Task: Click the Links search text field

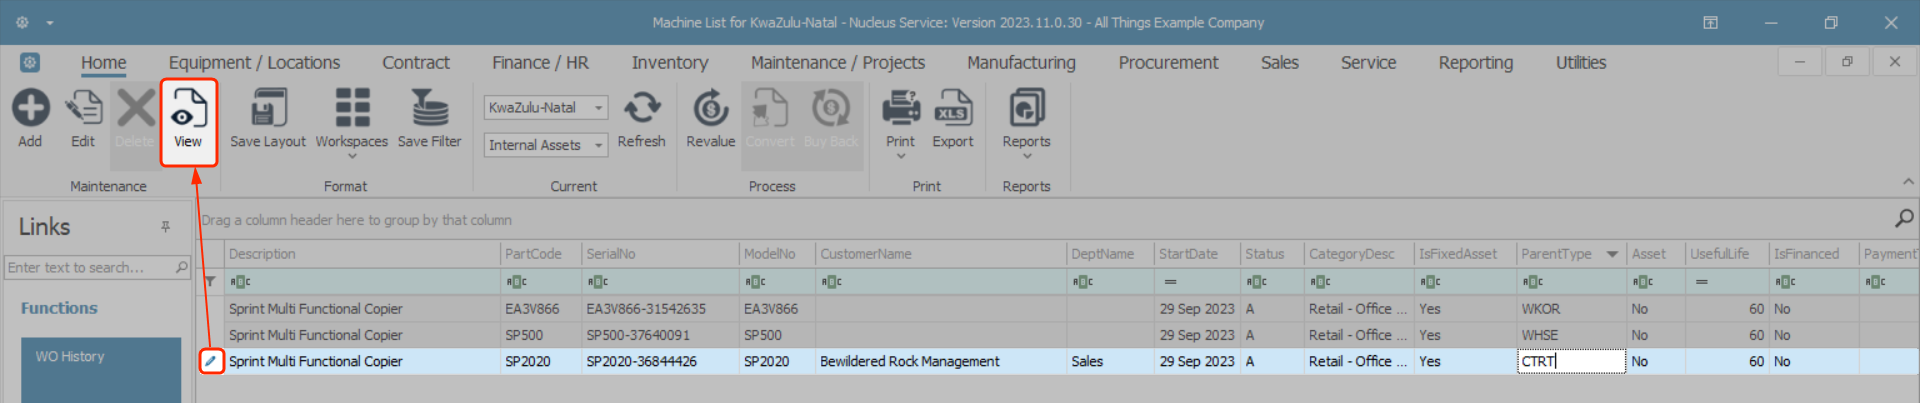Action: [x=88, y=267]
